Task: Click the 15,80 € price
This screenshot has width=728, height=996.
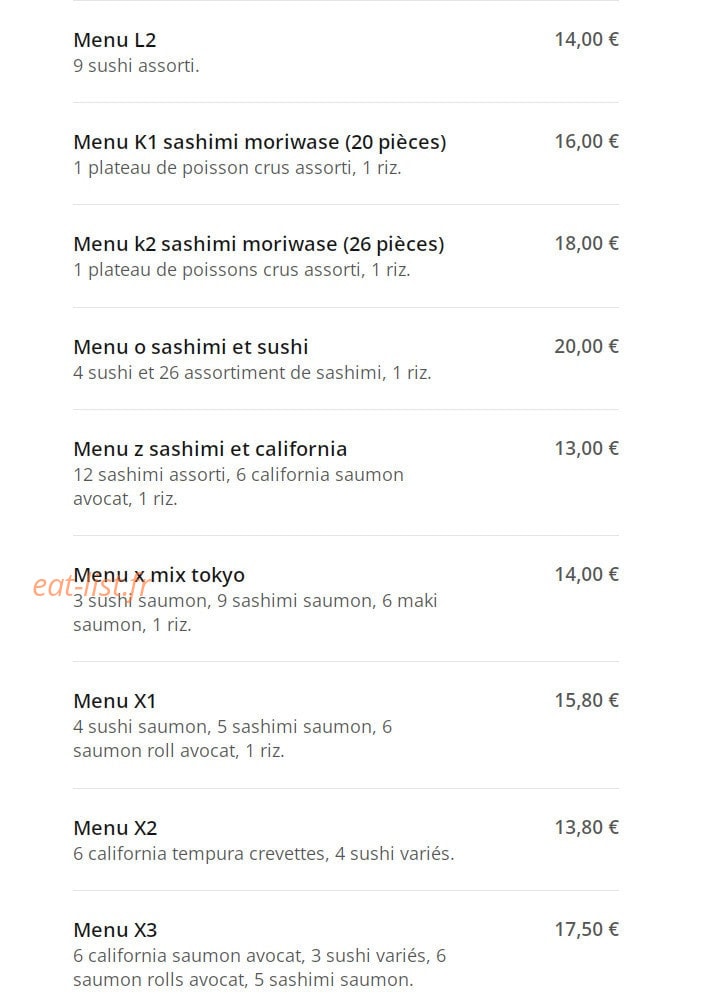Action: 586,701
